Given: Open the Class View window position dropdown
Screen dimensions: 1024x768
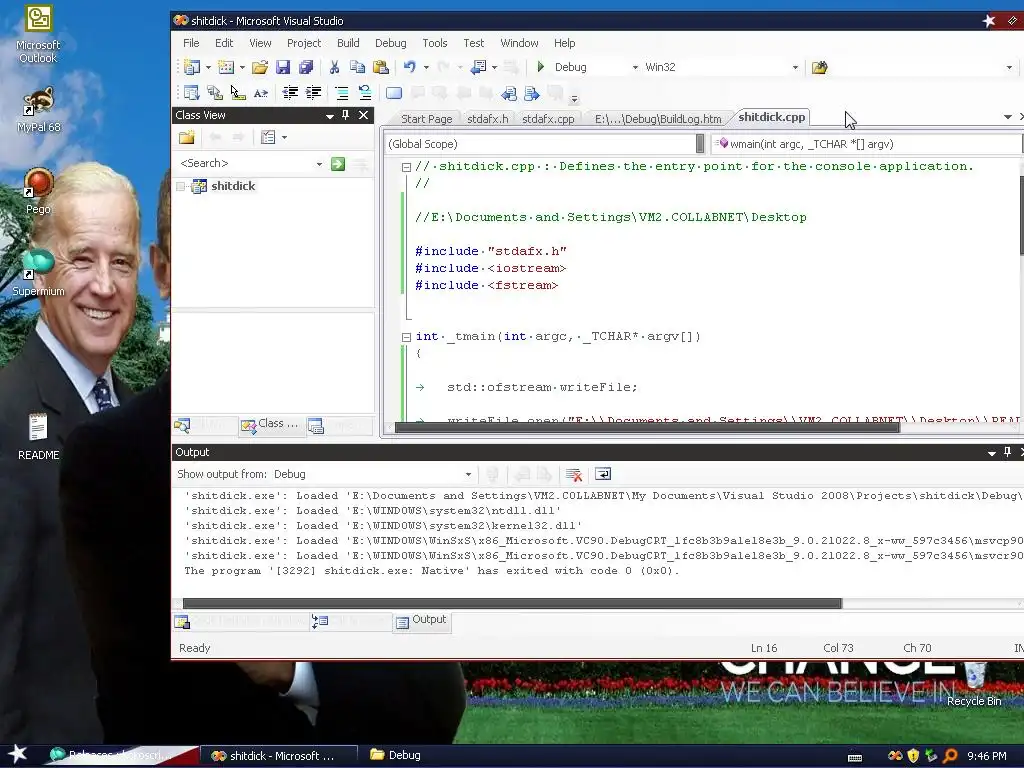Looking at the screenshot, I should pyautogui.click(x=330, y=116).
